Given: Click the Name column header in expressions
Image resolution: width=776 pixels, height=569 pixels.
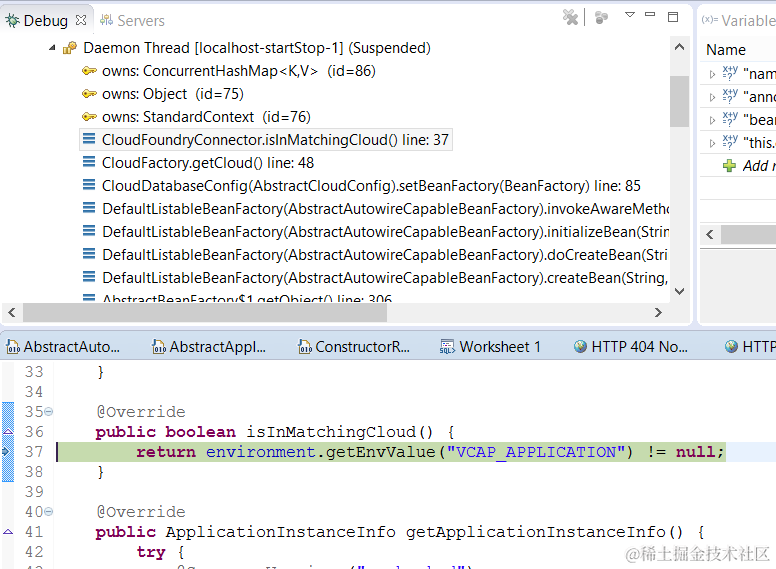Looking at the screenshot, I should pyautogui.click(x=726, y=50).
